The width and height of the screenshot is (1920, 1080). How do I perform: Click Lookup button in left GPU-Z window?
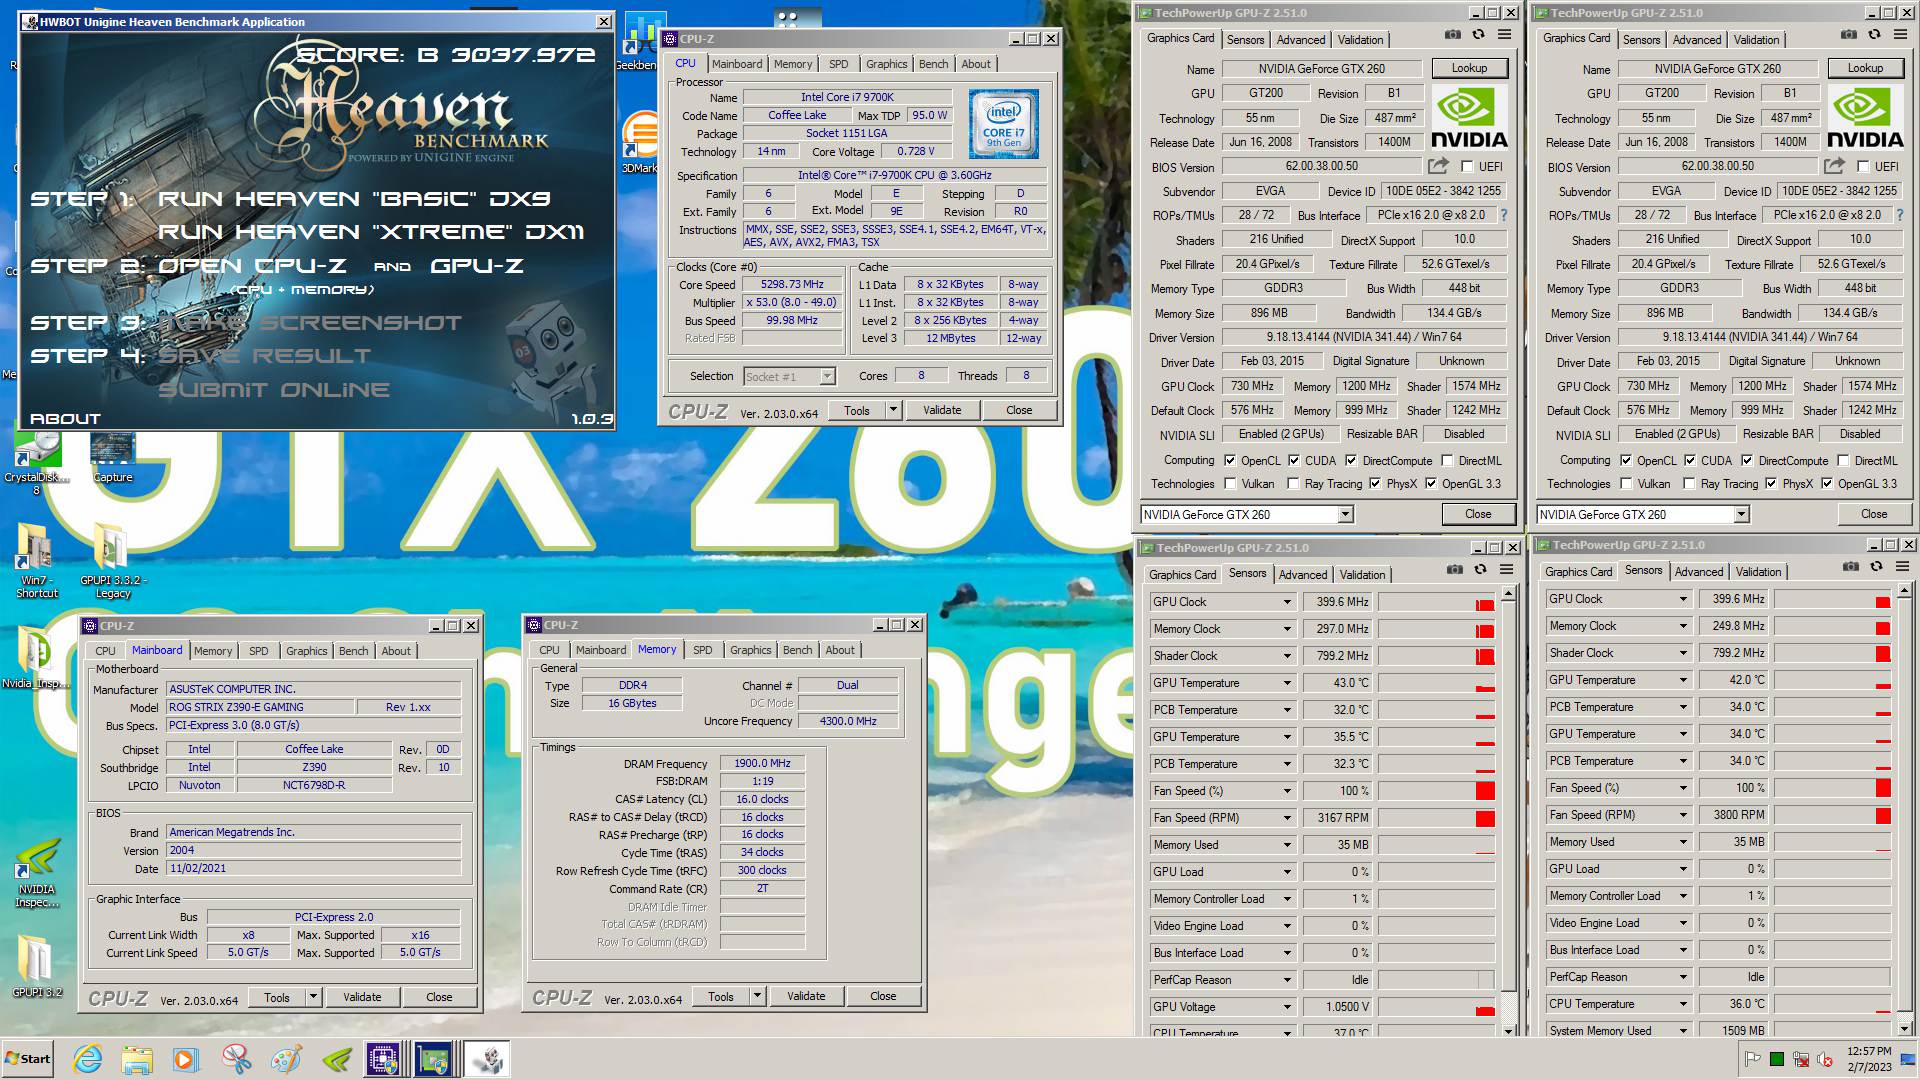coord(1469,68)
